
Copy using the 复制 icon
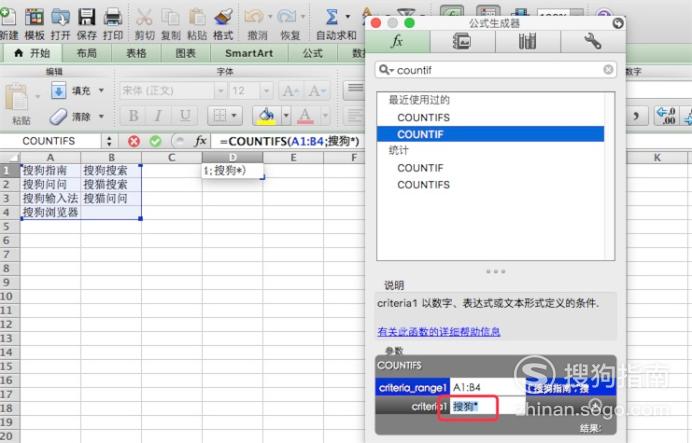(170, 18)
